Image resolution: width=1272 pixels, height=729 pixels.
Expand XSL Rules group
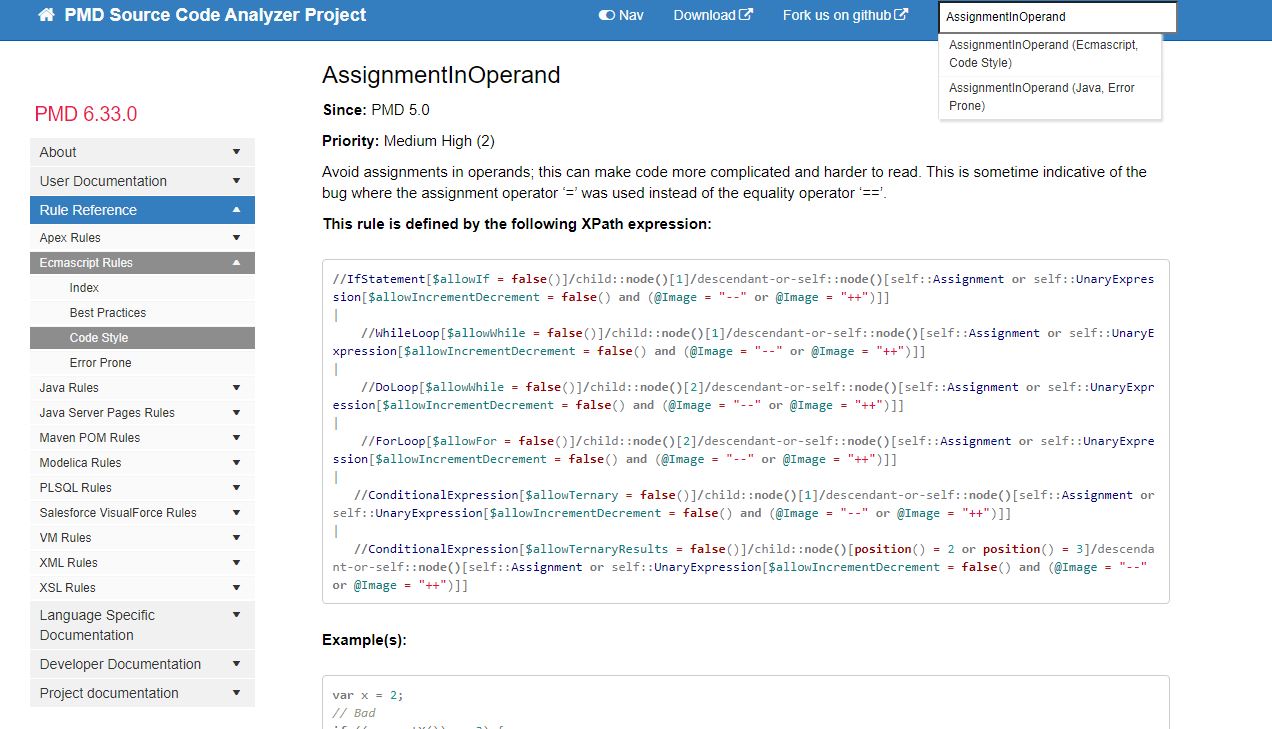click(142, 588)
